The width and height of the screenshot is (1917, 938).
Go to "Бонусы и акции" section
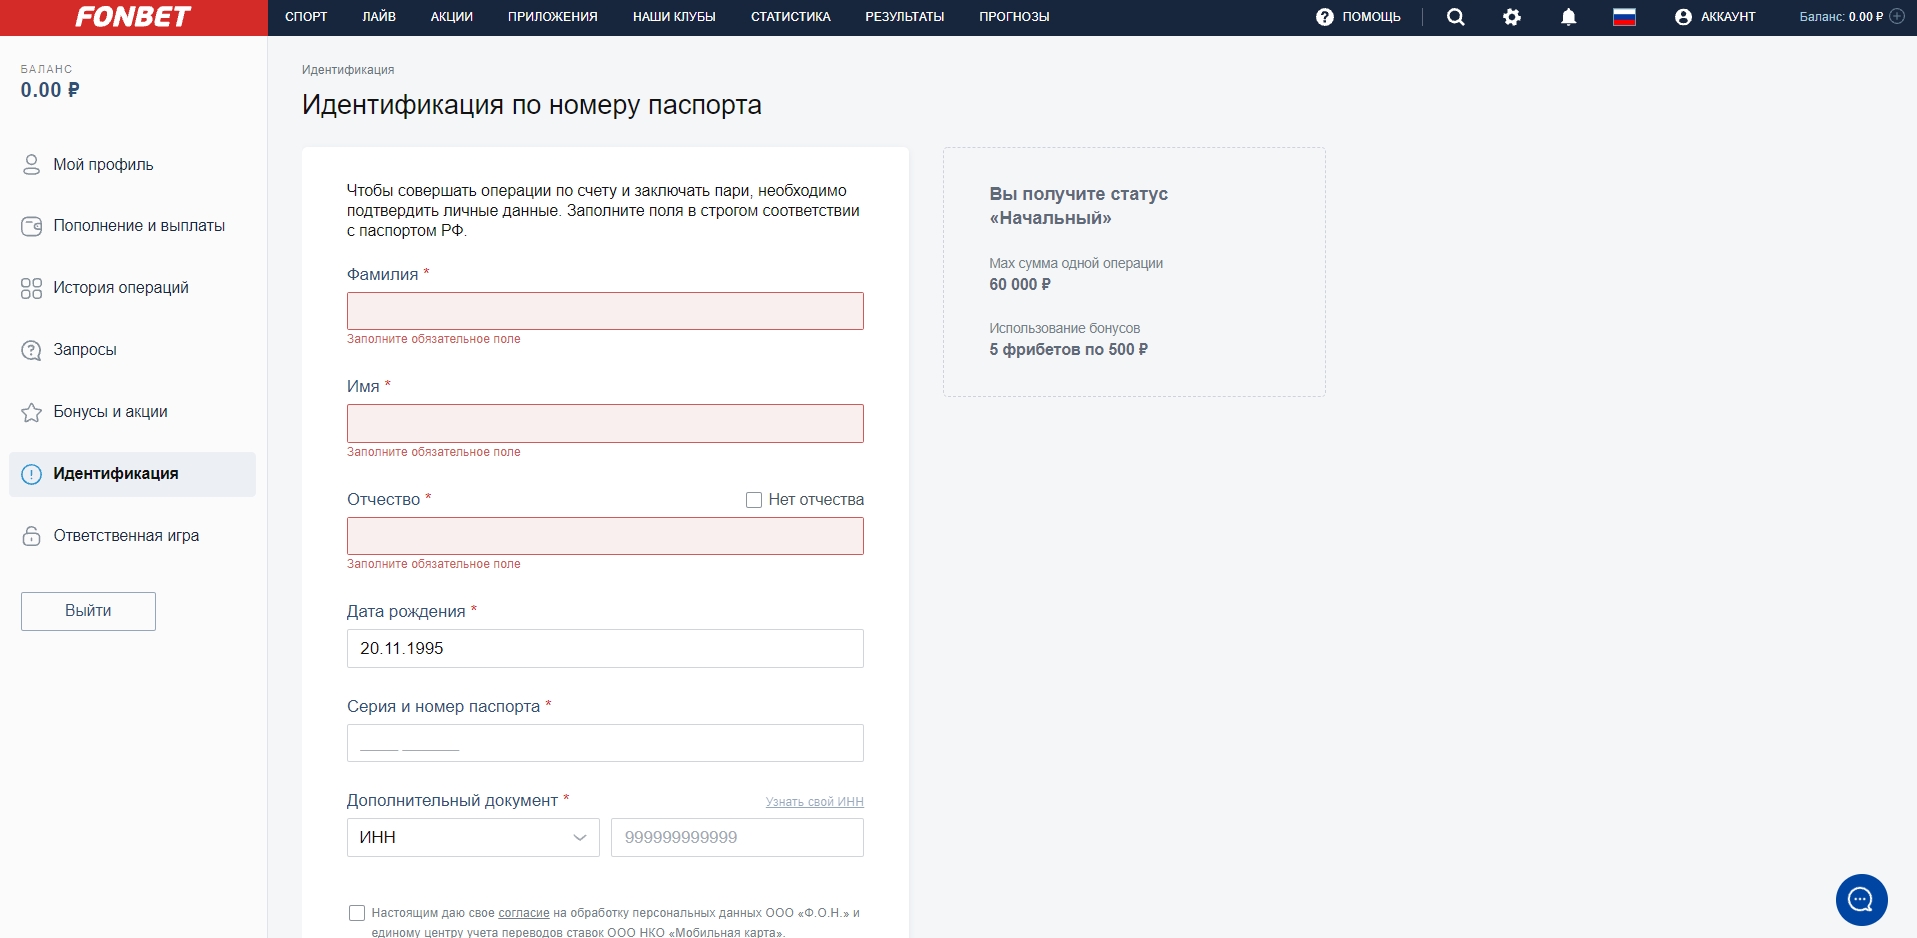coord(110,412)
